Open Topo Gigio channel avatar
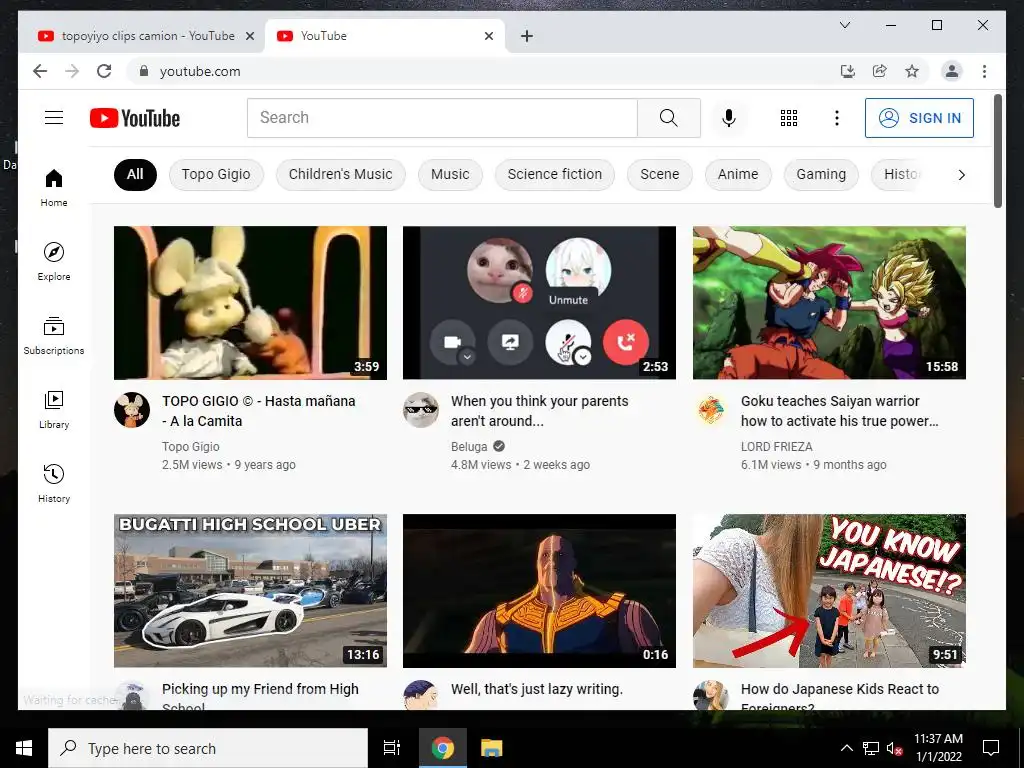 point(132,410)
